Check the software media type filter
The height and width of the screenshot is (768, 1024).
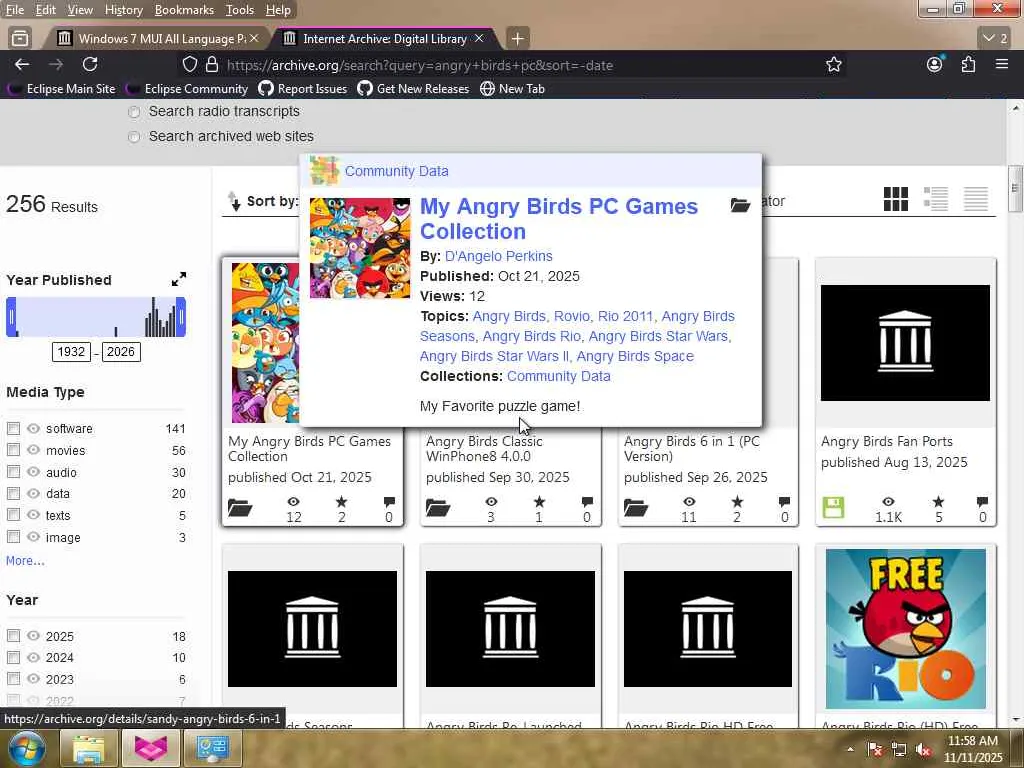(x=13, y=428)
